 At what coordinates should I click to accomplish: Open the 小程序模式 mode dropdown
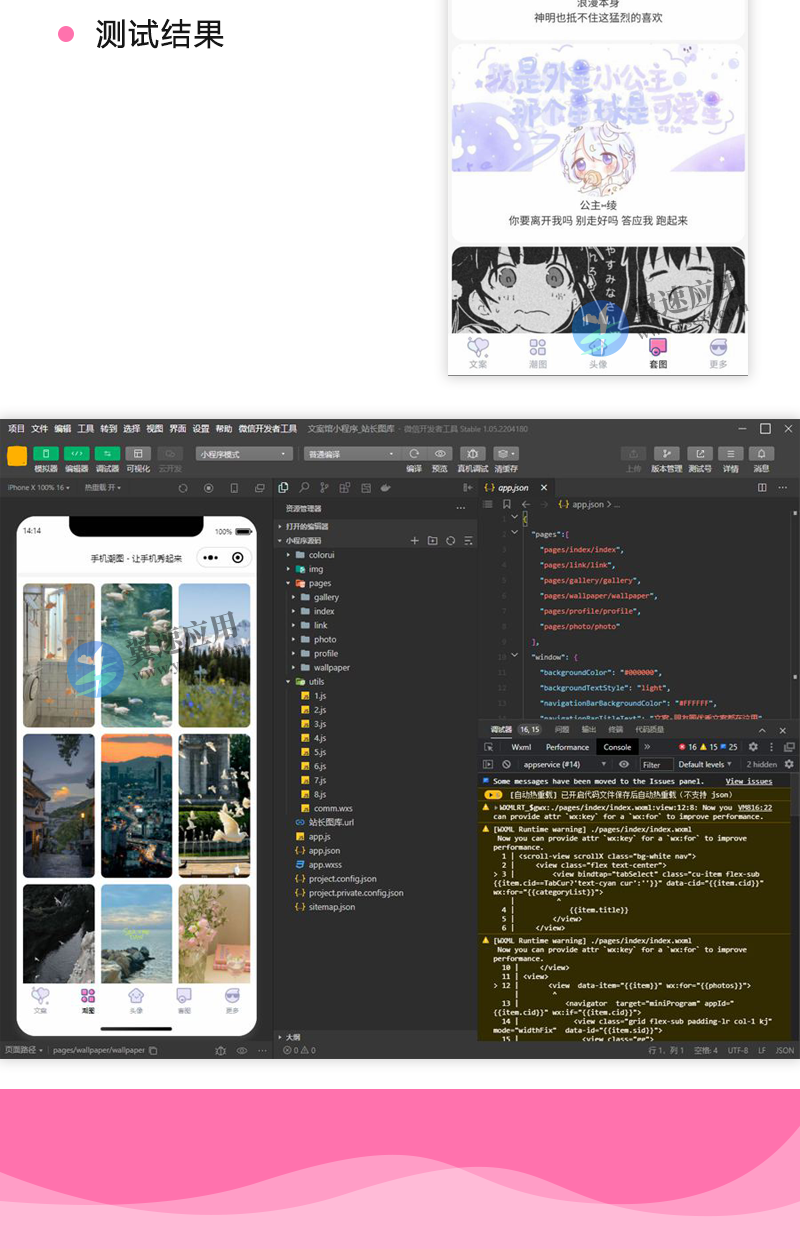[243, 454]
